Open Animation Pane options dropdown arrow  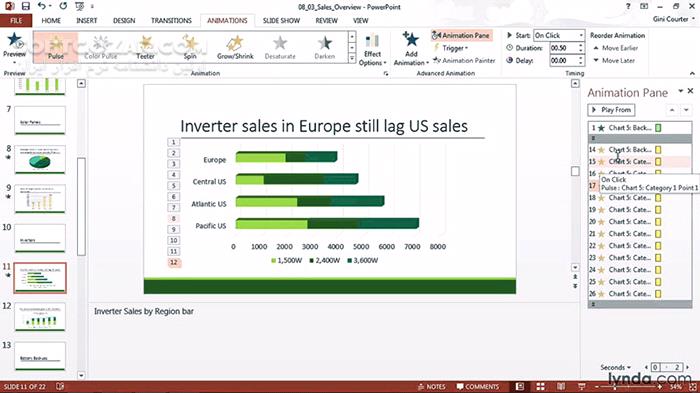[x=680, y=91]
